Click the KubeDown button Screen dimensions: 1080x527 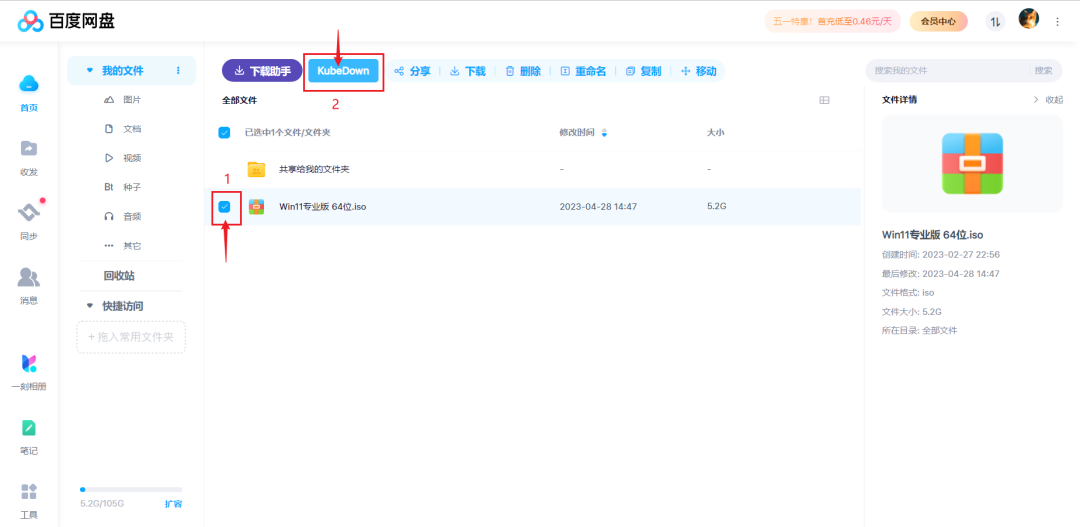[343, 71]
